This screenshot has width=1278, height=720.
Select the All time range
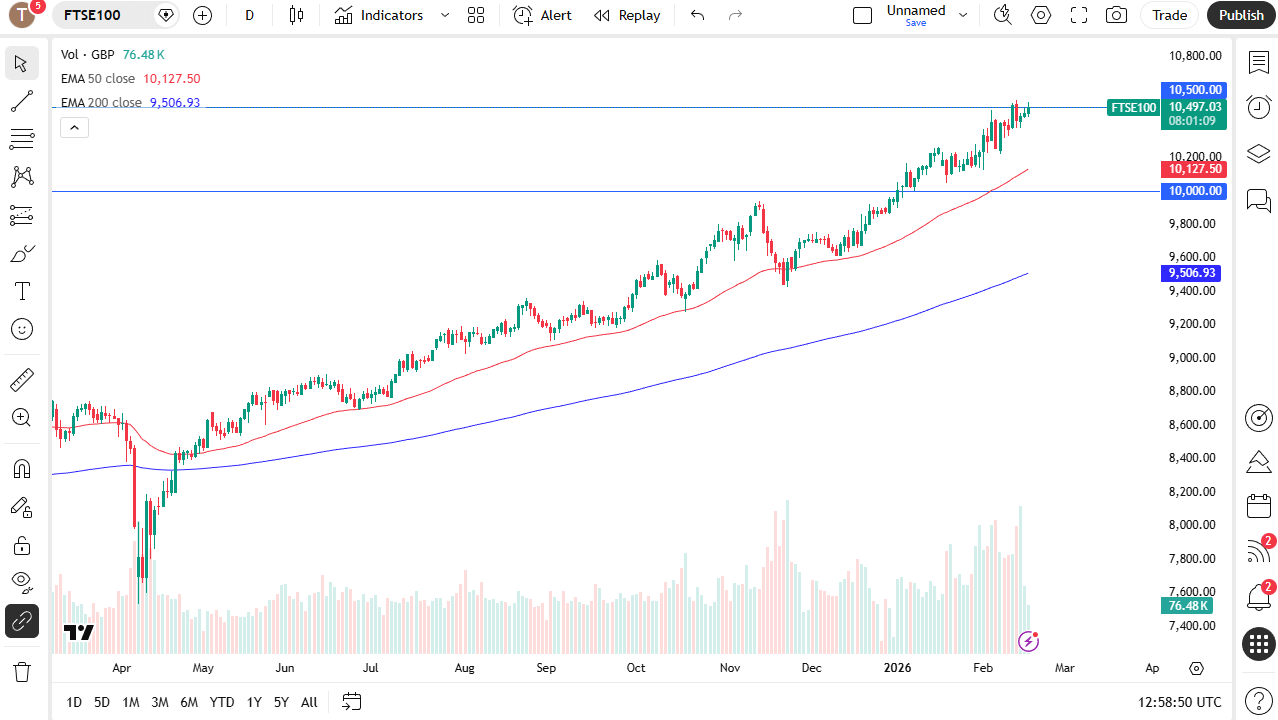click(309, 702)
